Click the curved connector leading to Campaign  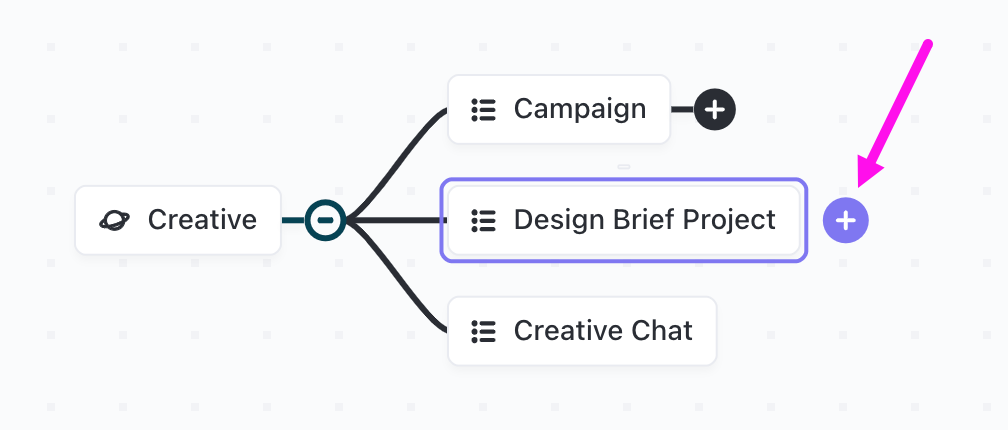click(x=402, y=150)
